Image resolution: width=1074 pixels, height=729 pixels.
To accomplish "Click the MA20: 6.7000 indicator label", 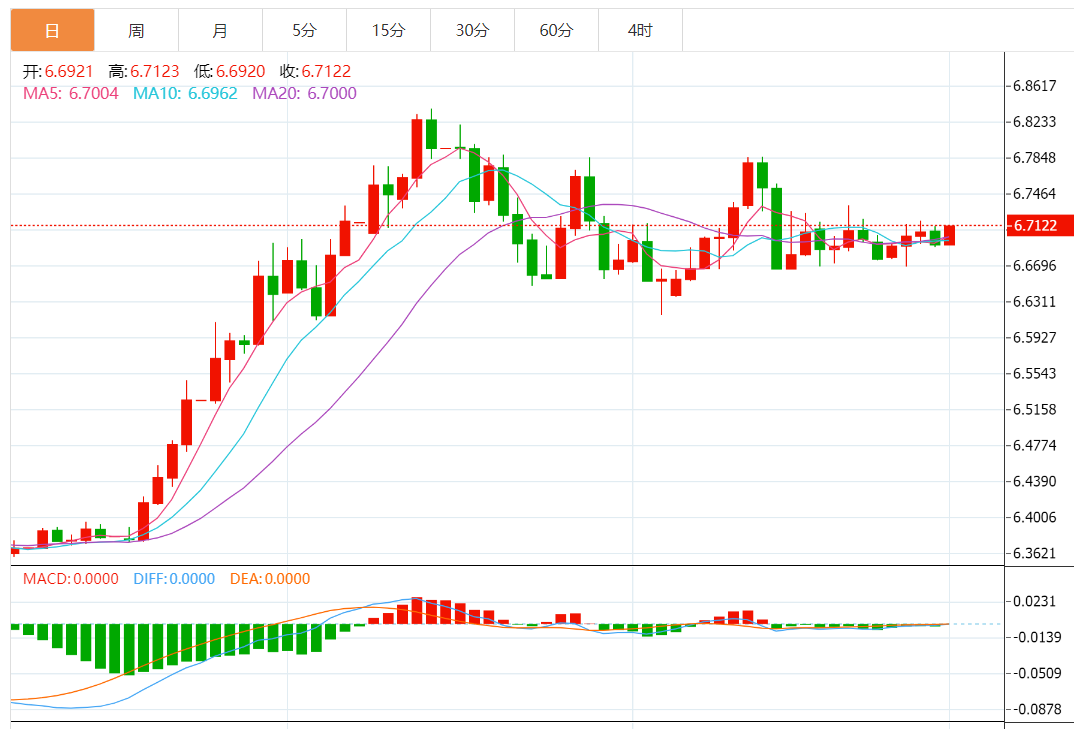I will [x=305, y=93].
